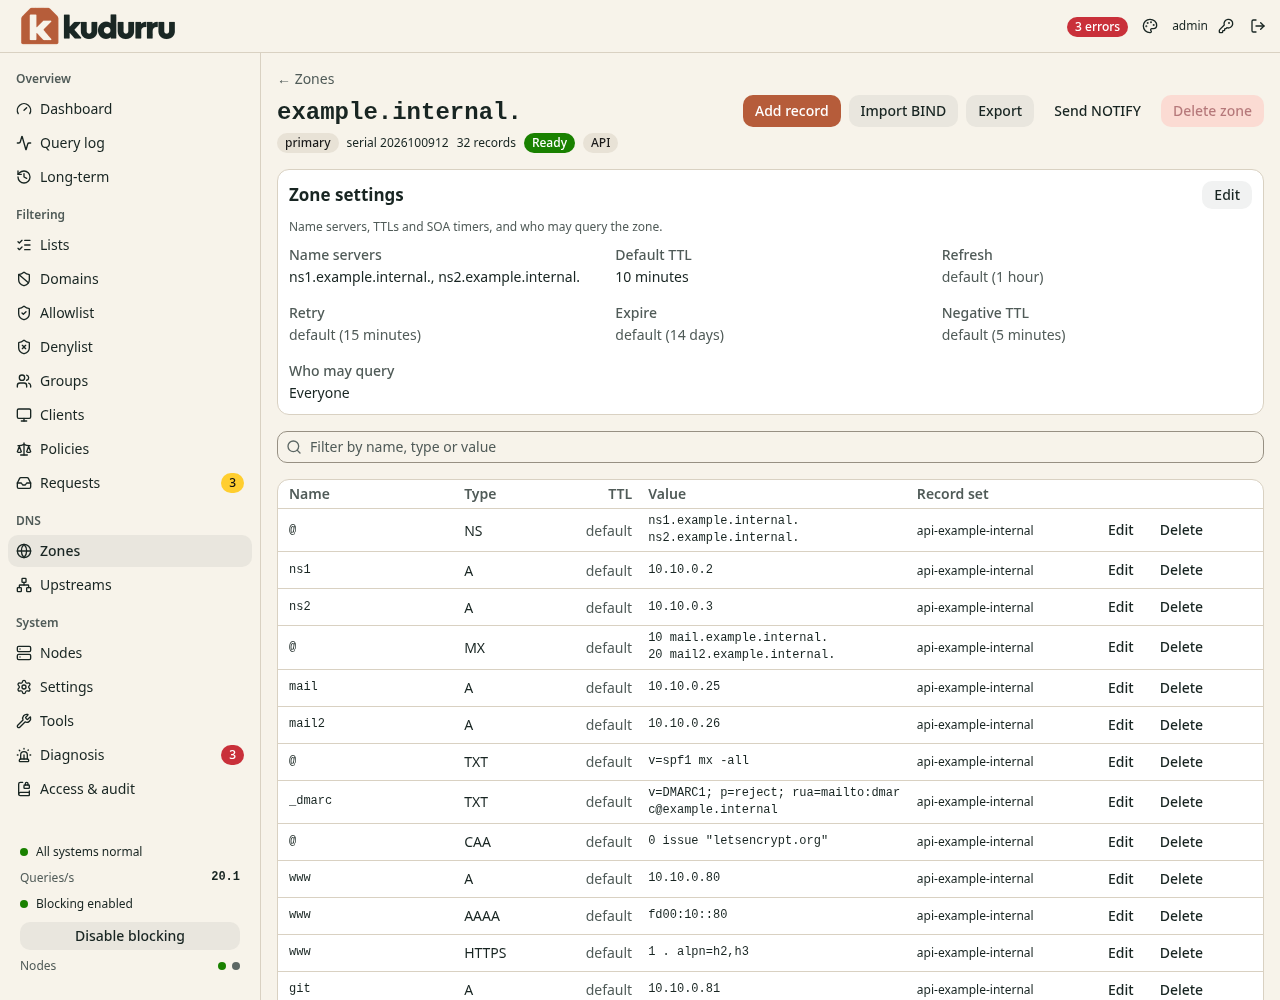Click the Delete zone button
Image resolution: width=1280 pixels, height=1000 pixels.
point(1212,111)
